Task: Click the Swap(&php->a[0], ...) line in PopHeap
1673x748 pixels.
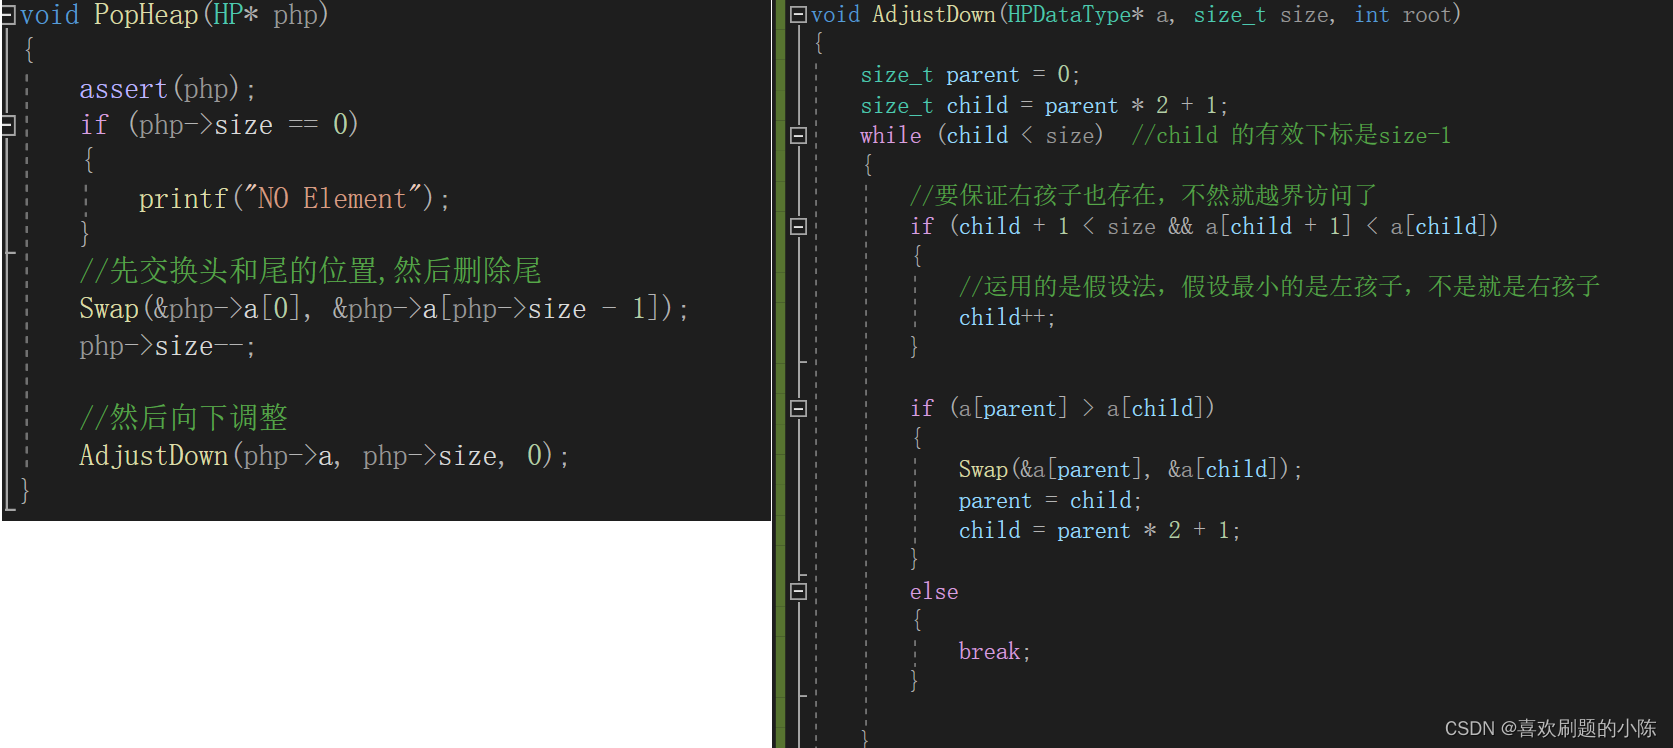Action: point(384,309)
